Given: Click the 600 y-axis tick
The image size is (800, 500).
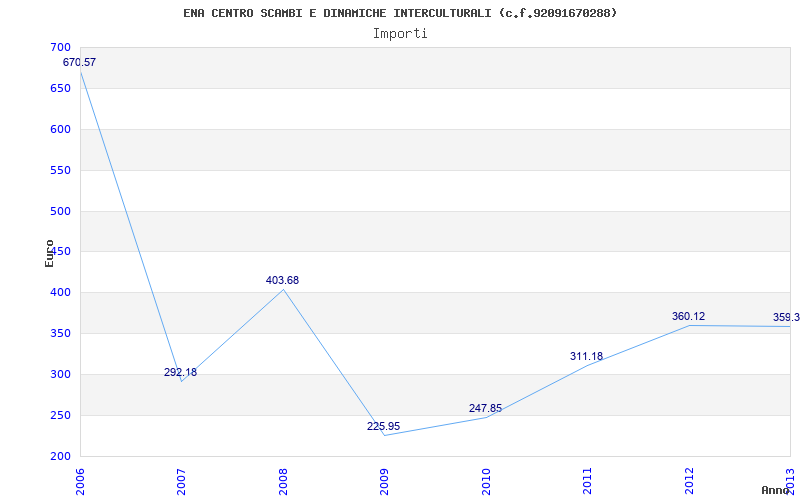Looking at the screenshot, I should pyautogui.click(x=60, y=129).
